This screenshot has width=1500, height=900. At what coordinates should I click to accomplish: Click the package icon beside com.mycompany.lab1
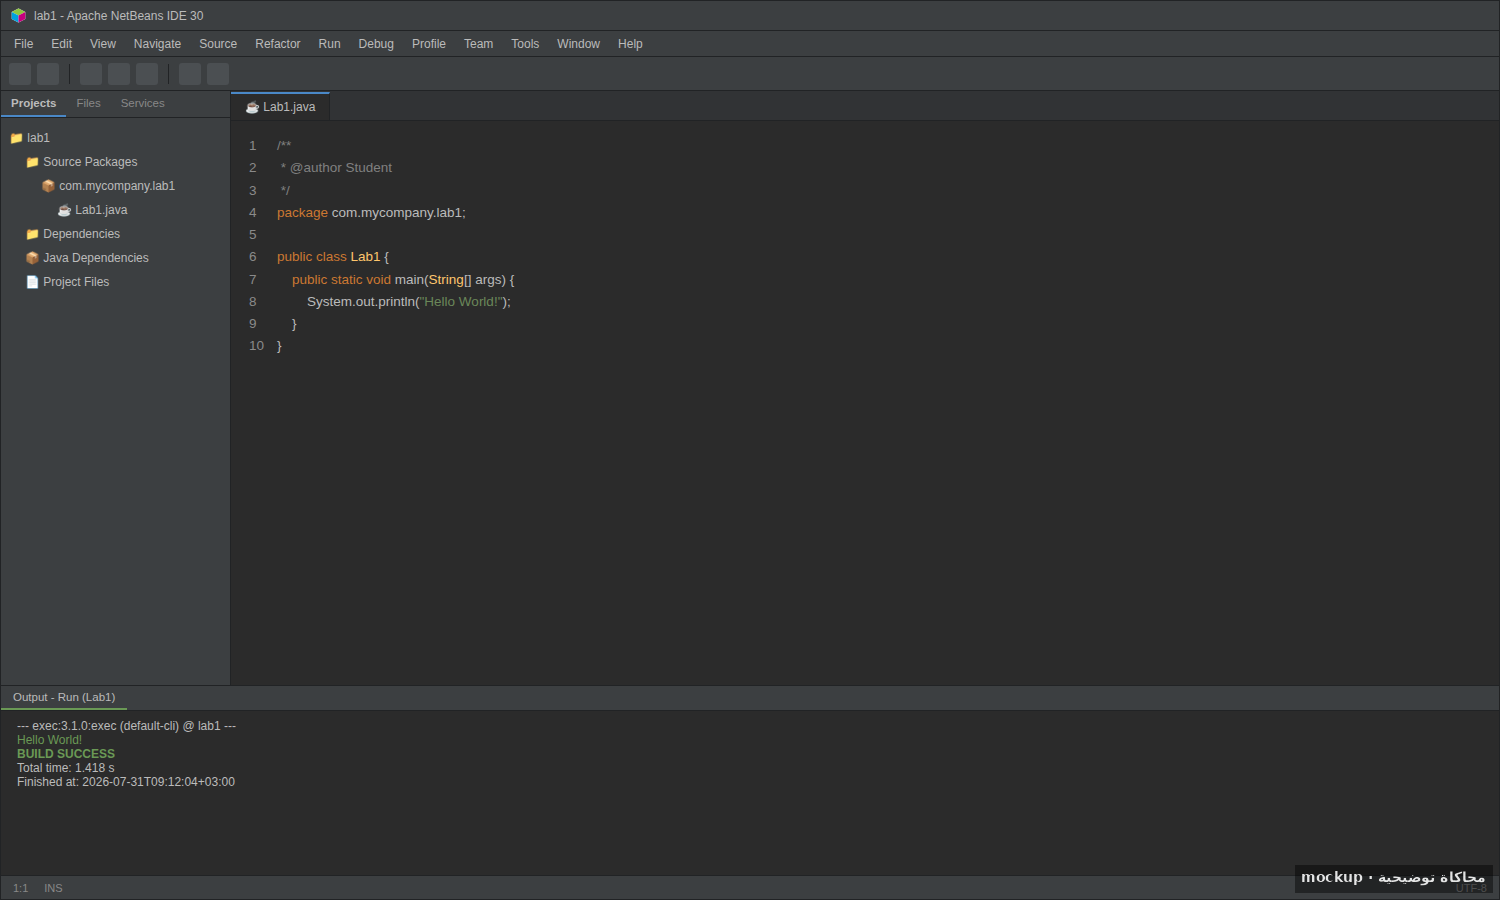[48, 186]
